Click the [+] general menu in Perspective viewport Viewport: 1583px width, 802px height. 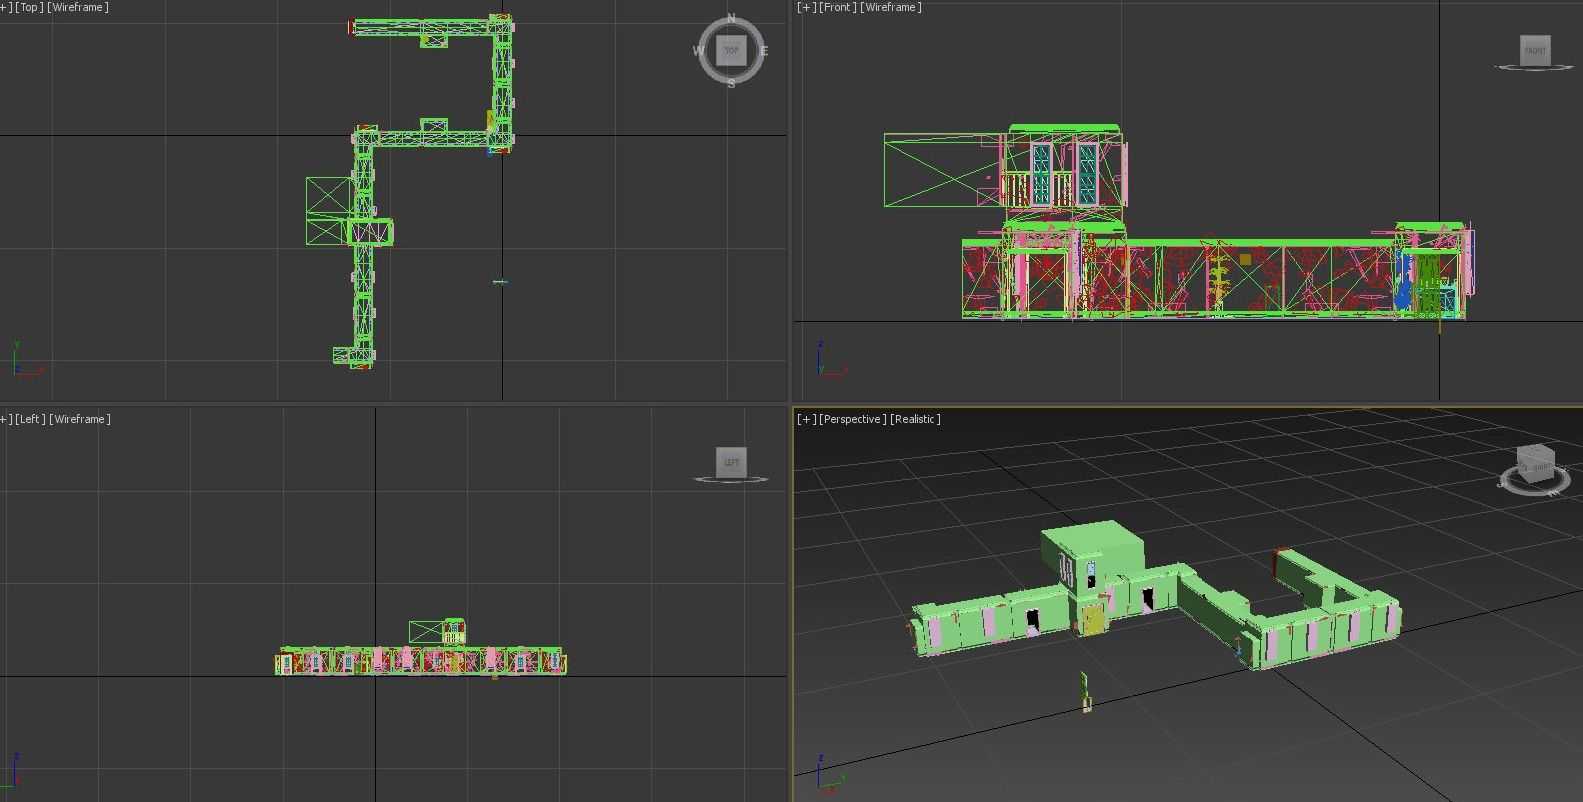point(805,420)
